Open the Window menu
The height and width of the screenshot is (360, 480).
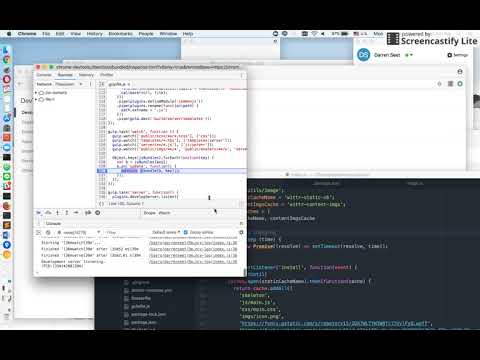(x=168, y=34)
